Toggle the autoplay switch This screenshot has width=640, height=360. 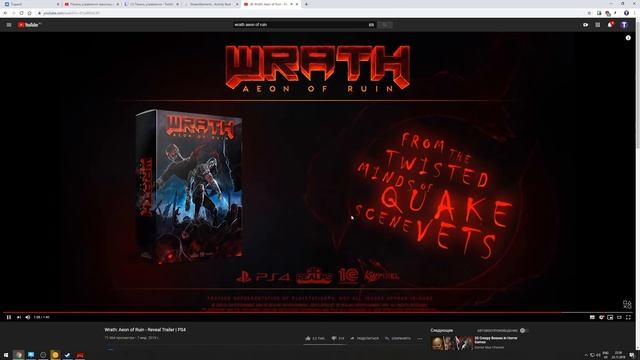(x=524, y=330)
